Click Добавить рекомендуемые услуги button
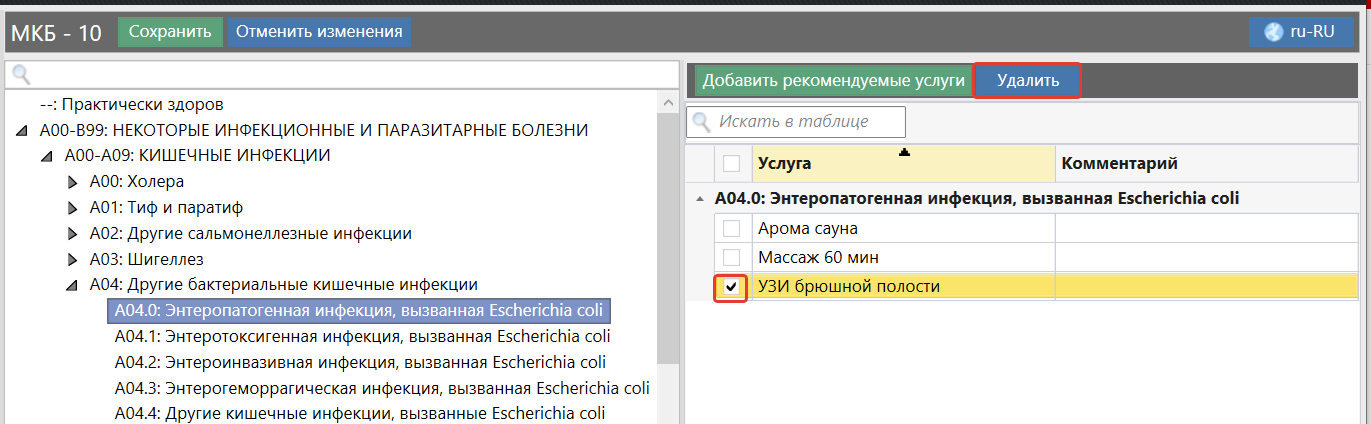 click(832, 81)
